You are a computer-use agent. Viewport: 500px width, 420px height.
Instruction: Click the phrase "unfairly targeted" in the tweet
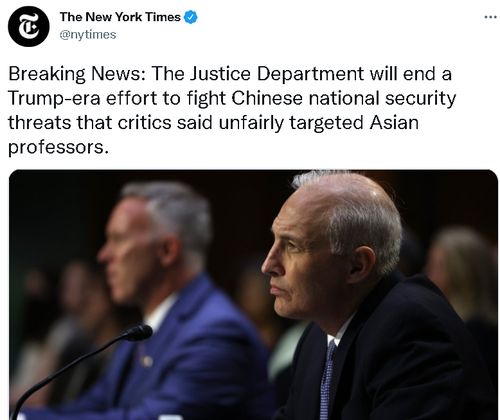pos(291,123)
